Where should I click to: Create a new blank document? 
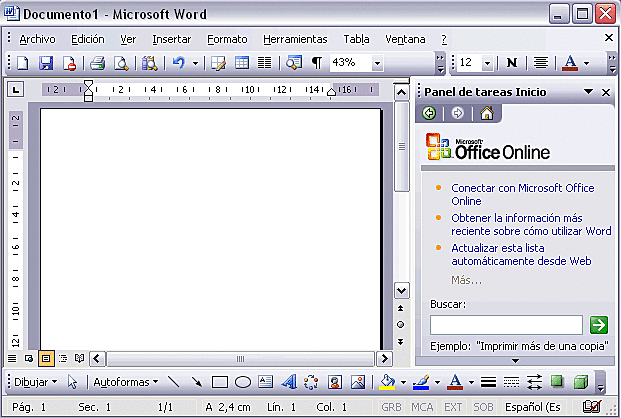coord(23,63)
